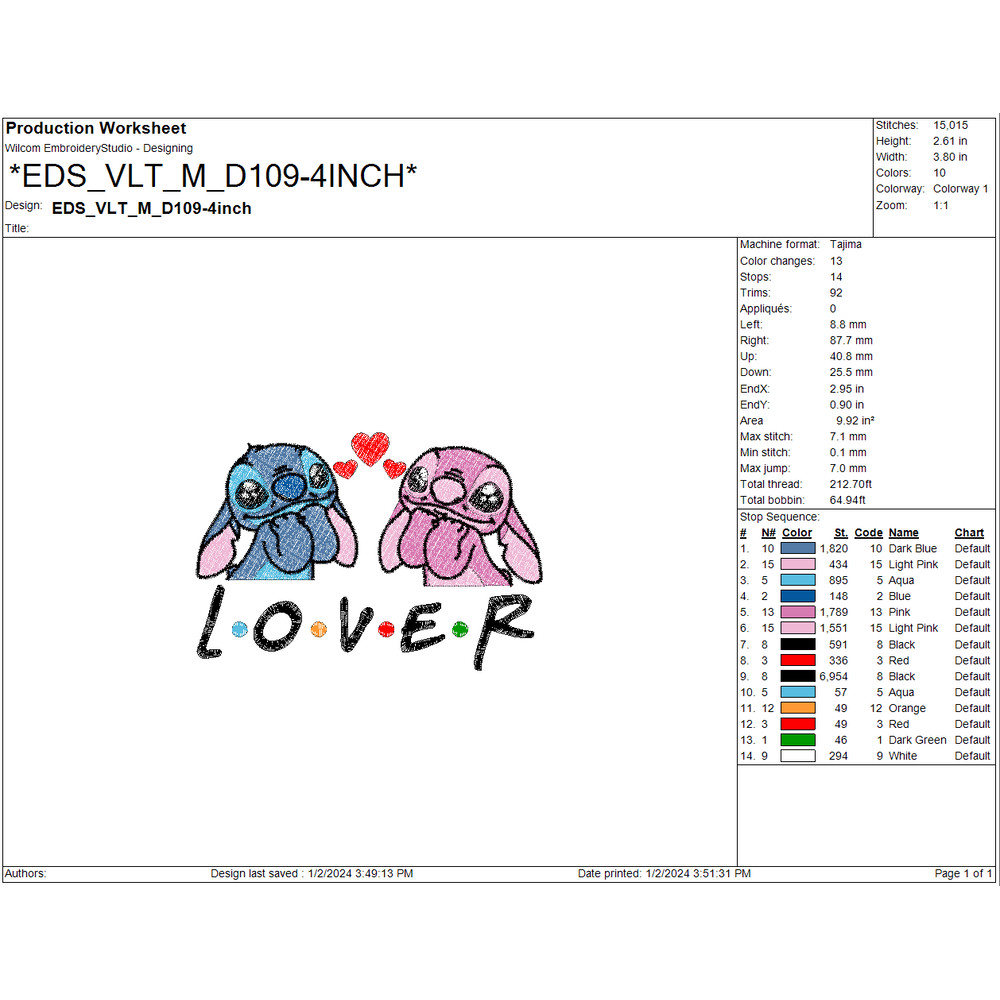The width and height of the screenshot is (1000, 1000).
Task: Select the design name EDS_VLT_M_D109-4inch
Action: (x=151, y=208)
